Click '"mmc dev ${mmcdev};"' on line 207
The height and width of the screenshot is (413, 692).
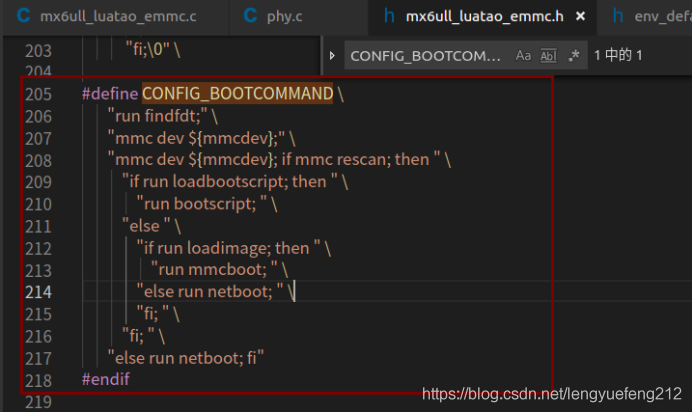pyautogui.click(x=196, y=139)
